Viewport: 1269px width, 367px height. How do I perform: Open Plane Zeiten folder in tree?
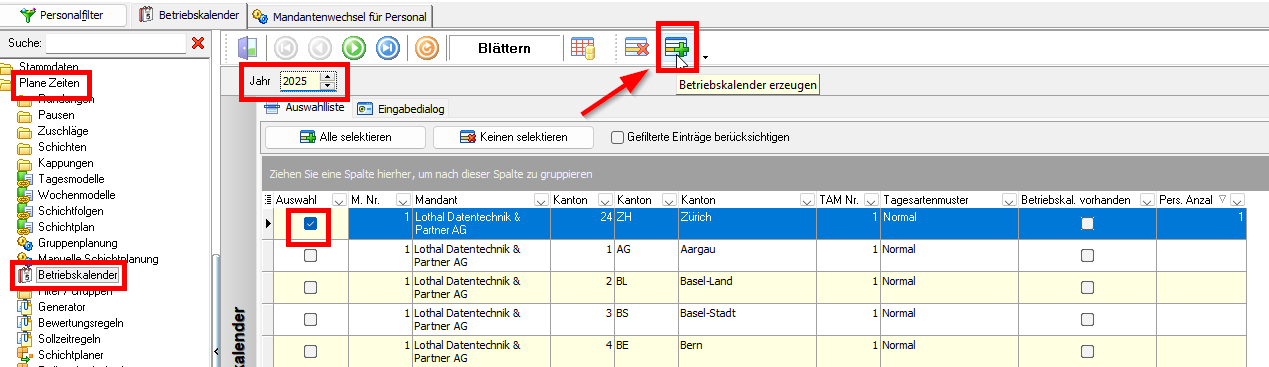[x=49, y=83]
